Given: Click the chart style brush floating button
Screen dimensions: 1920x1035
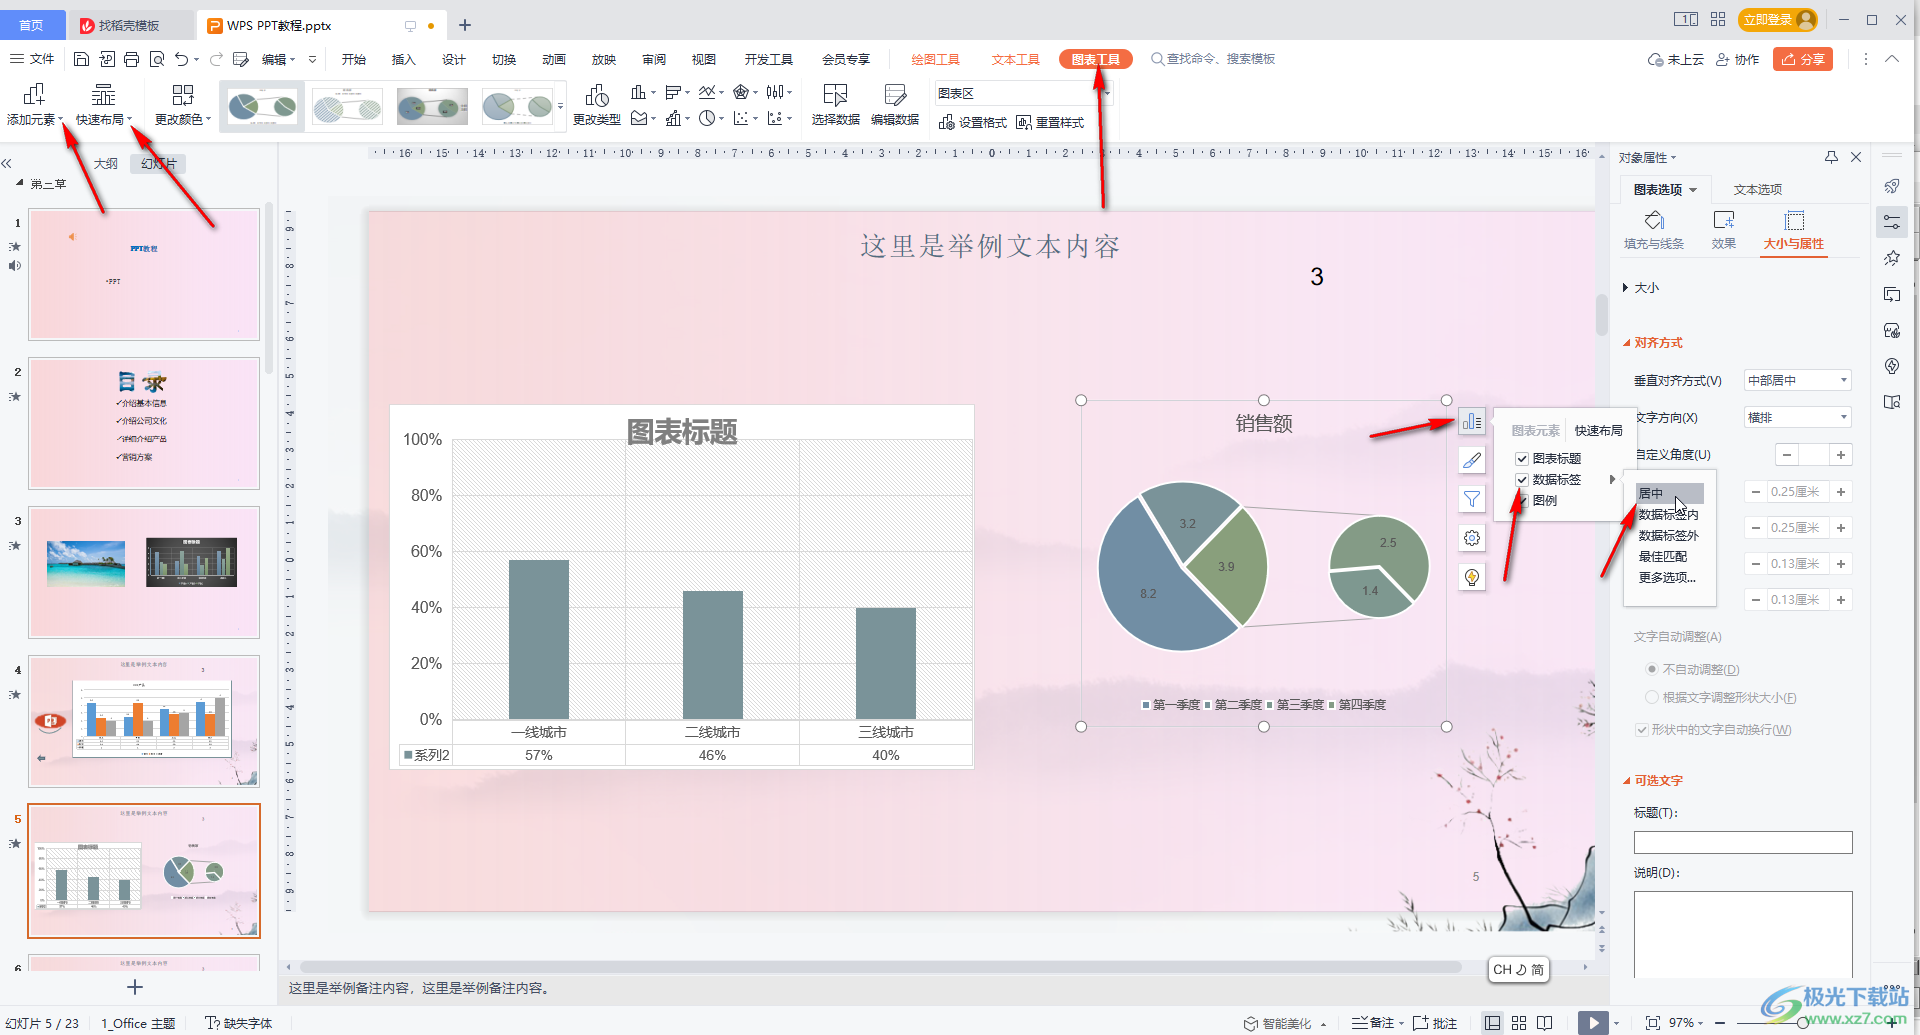Looking at the screenshot, I should point(1472,460).
